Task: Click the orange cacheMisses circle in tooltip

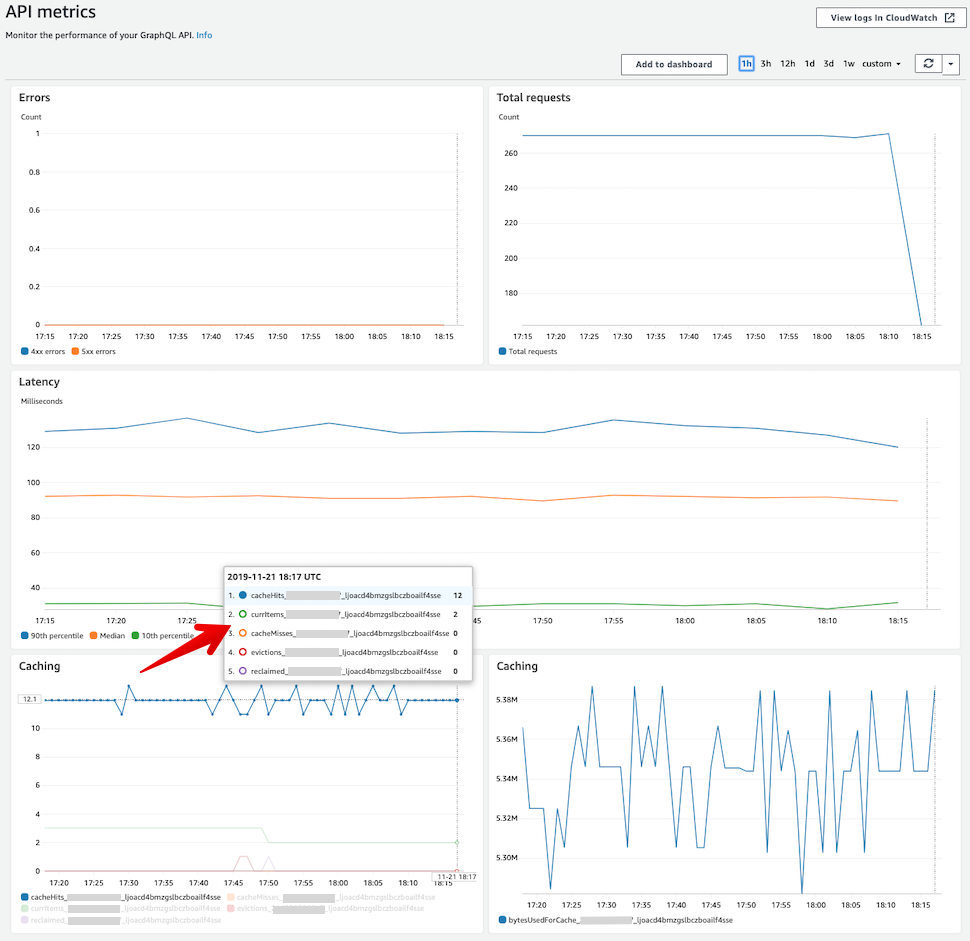Action: [243, 634]
